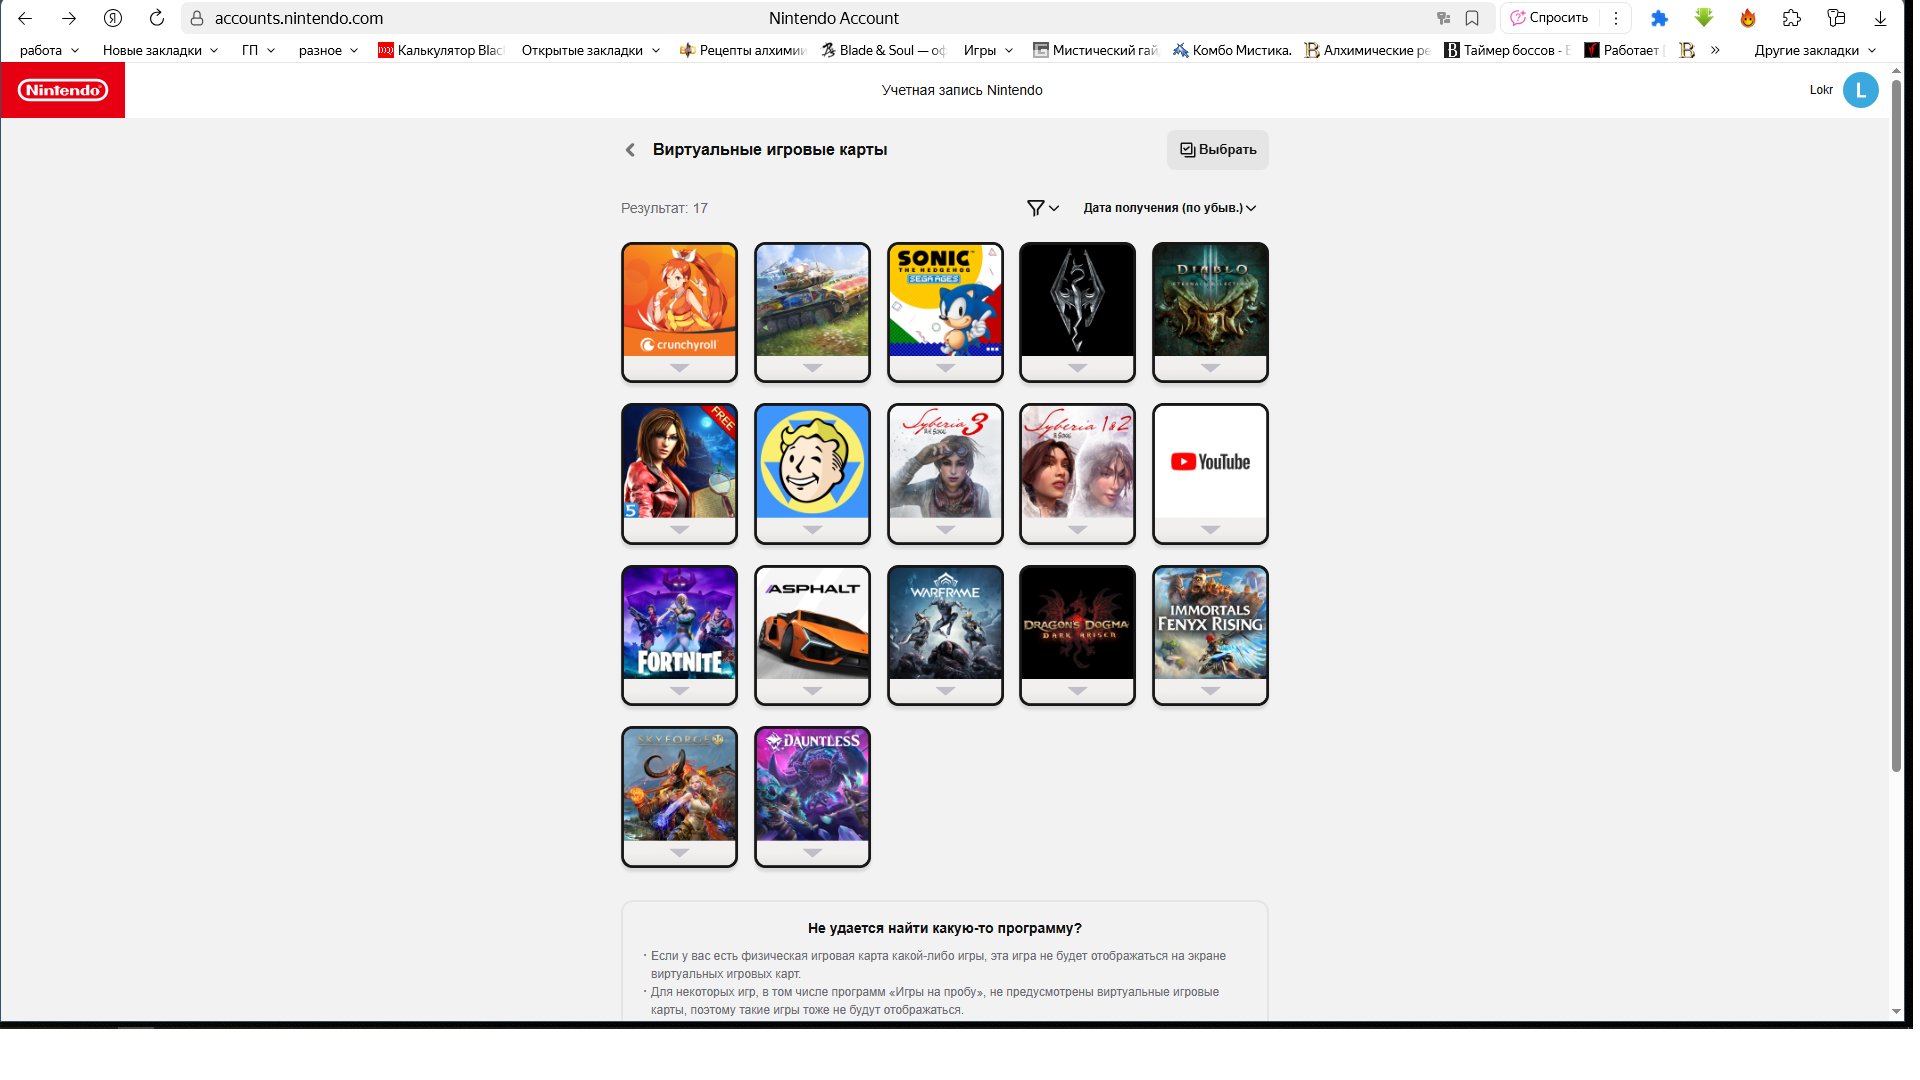Viewport: 1920px width, 1080px height.
Task: Open the page translate icon in address bar
Action: pos(1443,18)
